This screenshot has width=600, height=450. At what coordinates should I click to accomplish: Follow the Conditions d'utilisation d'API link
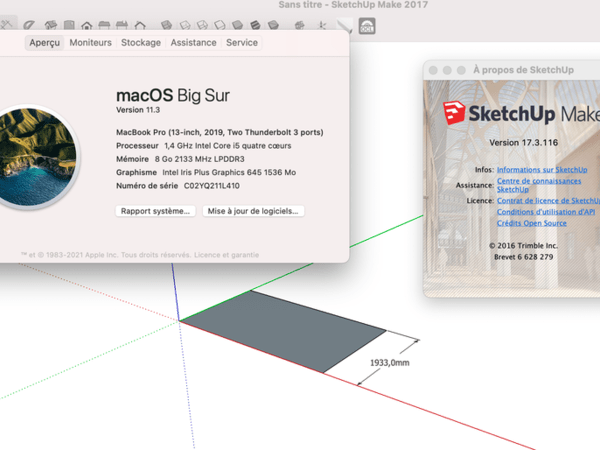(x=545, y=211)
